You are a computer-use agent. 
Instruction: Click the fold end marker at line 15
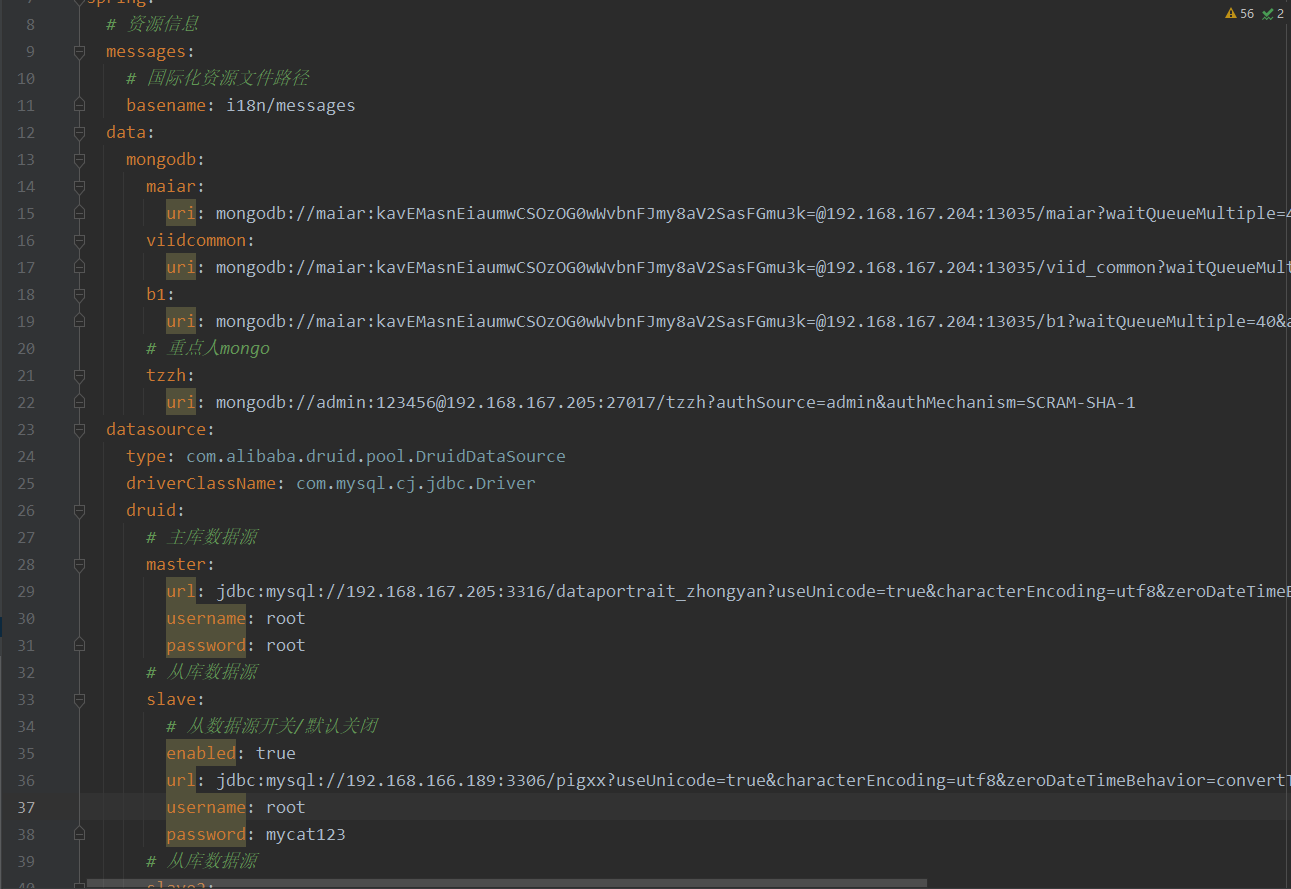tap(79, 213)
